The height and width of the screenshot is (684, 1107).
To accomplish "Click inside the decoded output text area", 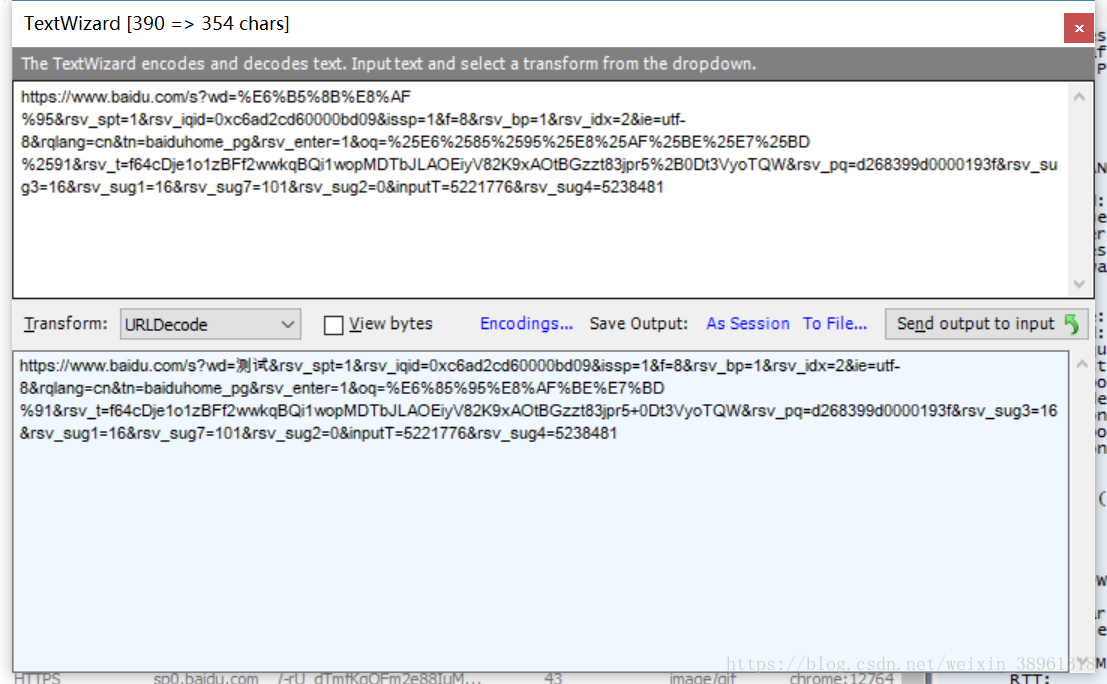I will pos(540,511).
